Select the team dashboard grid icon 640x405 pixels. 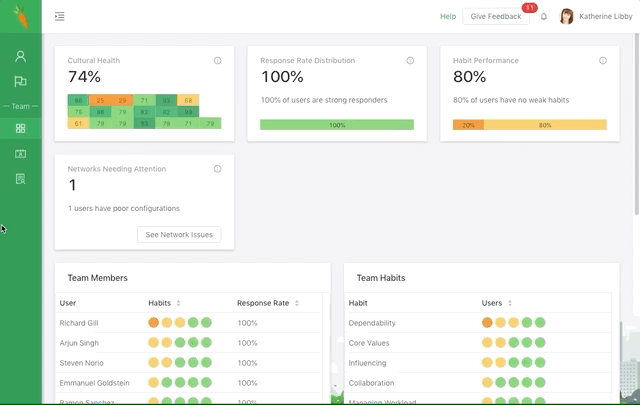[x=20, y=129]
